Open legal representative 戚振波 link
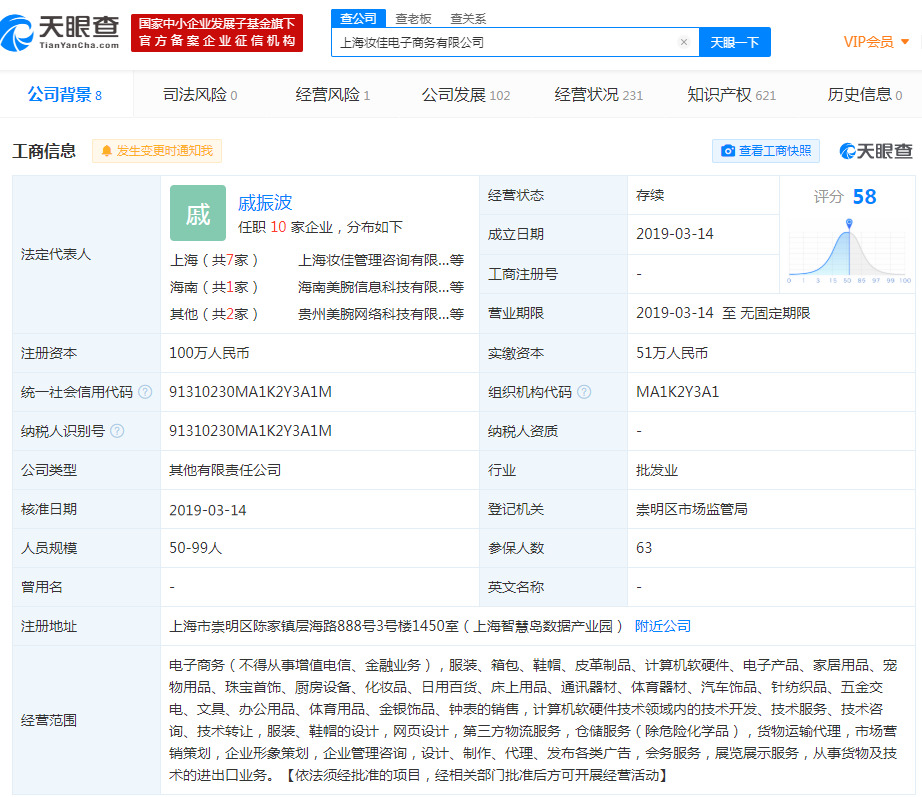This screenshot has height=797, width=922. click(x=265, y=203)
